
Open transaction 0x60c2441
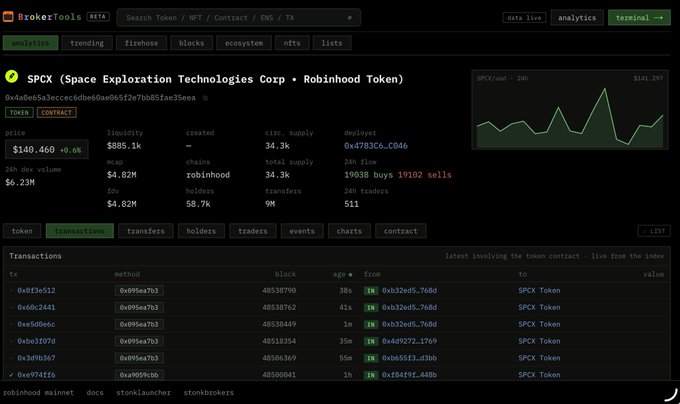pos(36,308)
